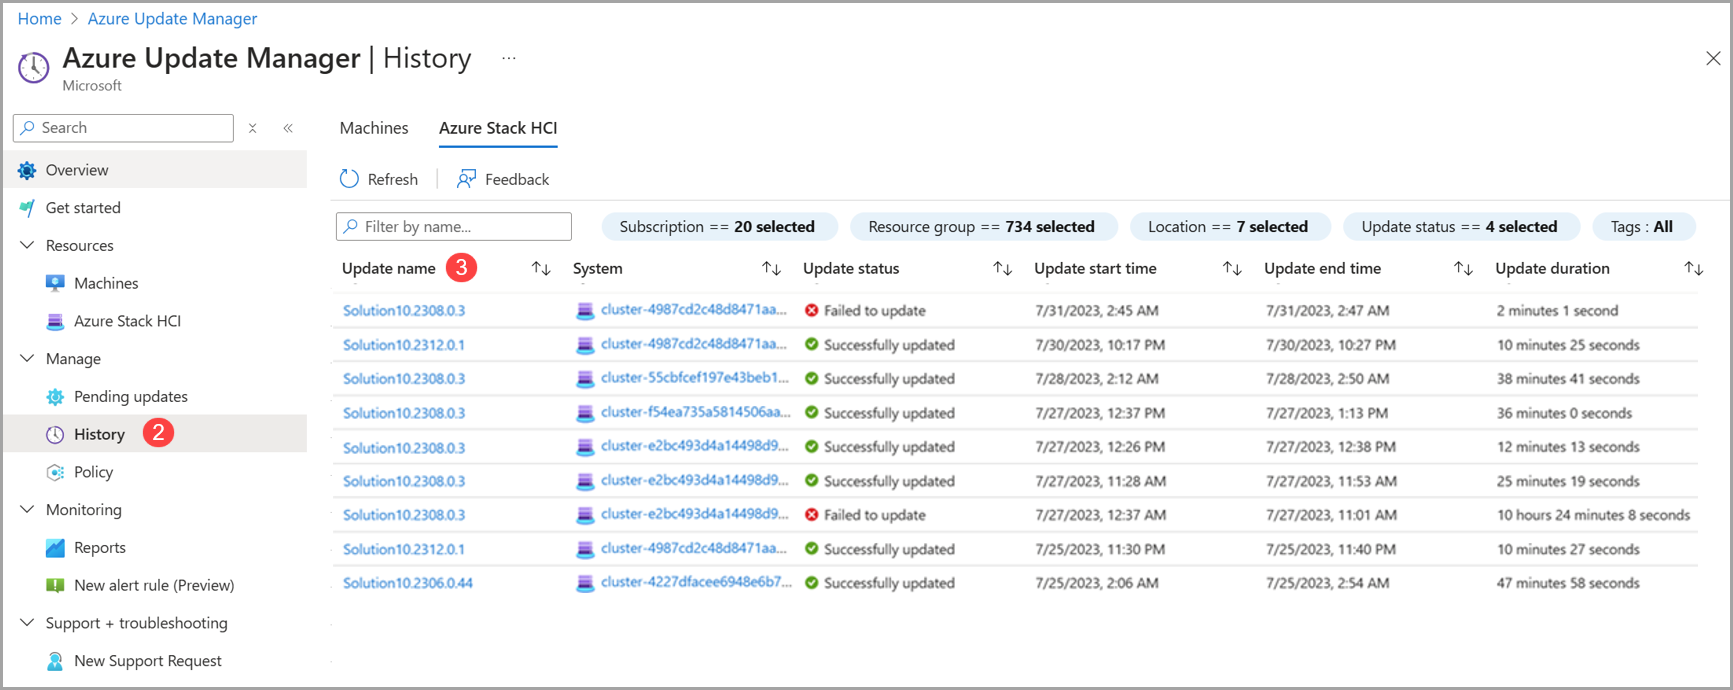Click the Machines monitor icon in sidebar
This screenshot has height=690, width=1733.
55,283
